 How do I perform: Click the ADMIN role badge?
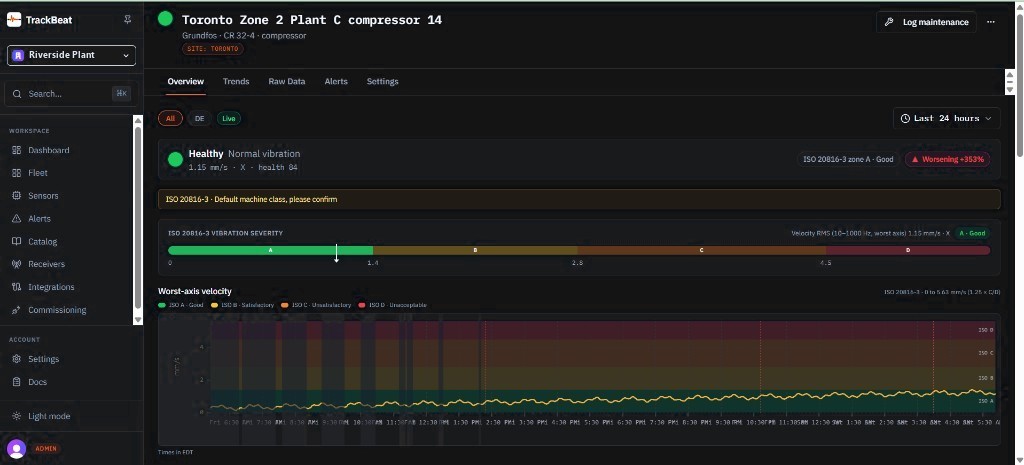point(46,449)
